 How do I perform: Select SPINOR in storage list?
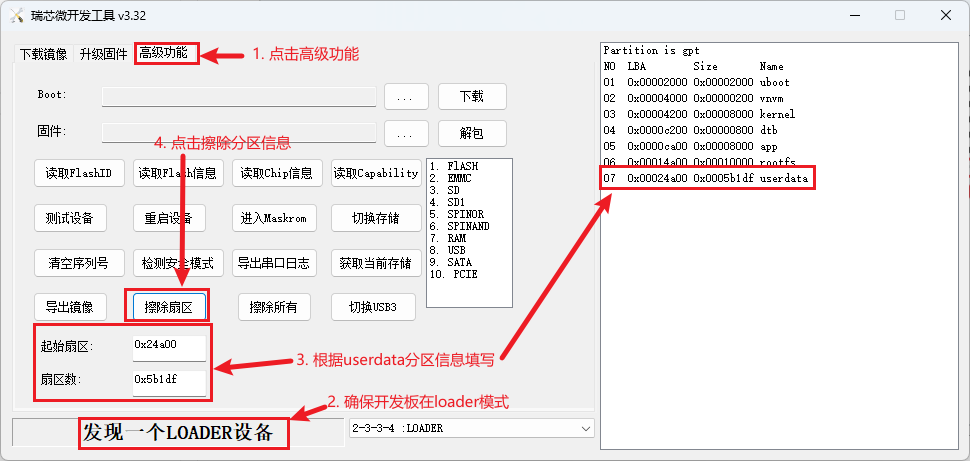click(x=457, y=214)
